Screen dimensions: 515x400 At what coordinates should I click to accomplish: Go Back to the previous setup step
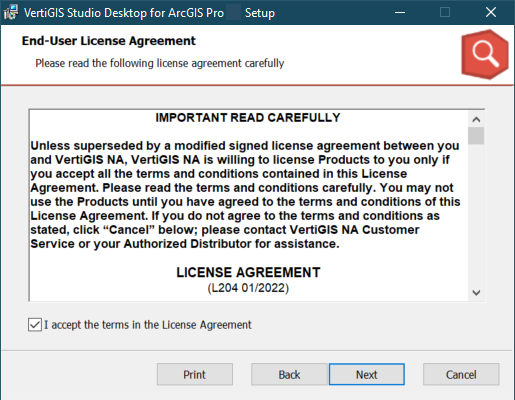point(289,374)
